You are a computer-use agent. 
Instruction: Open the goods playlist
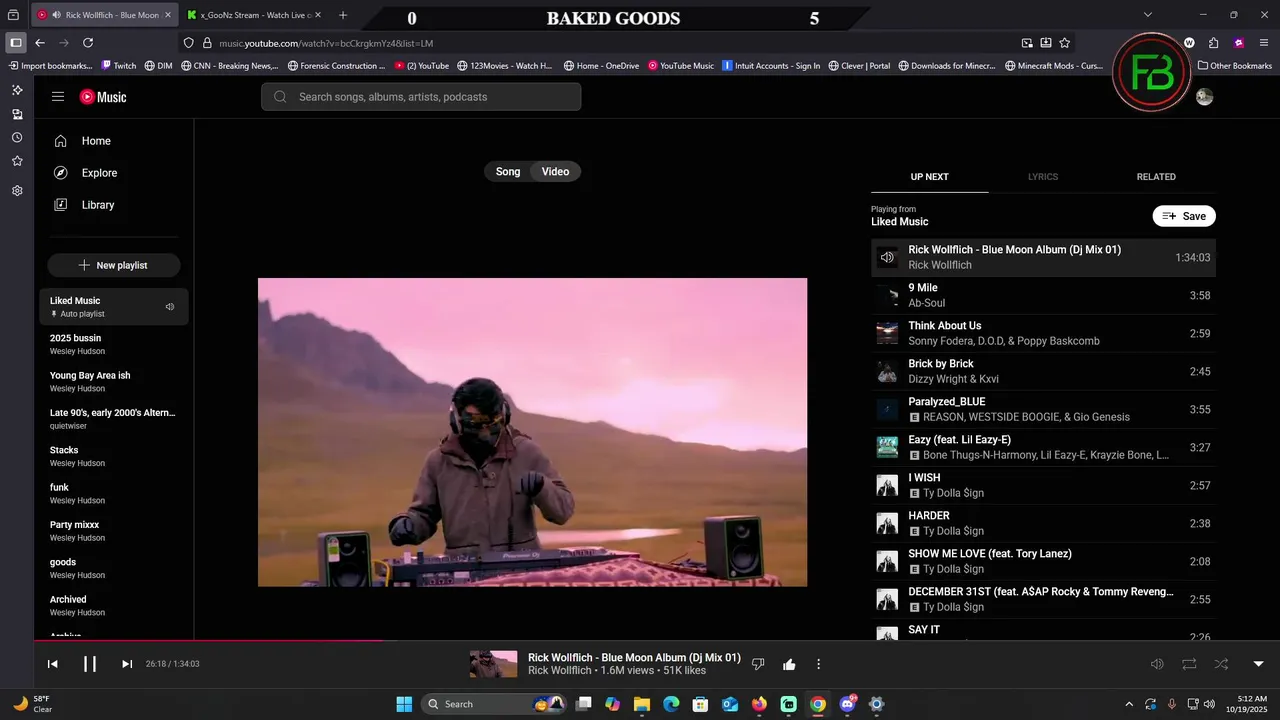tap(114, 568)
